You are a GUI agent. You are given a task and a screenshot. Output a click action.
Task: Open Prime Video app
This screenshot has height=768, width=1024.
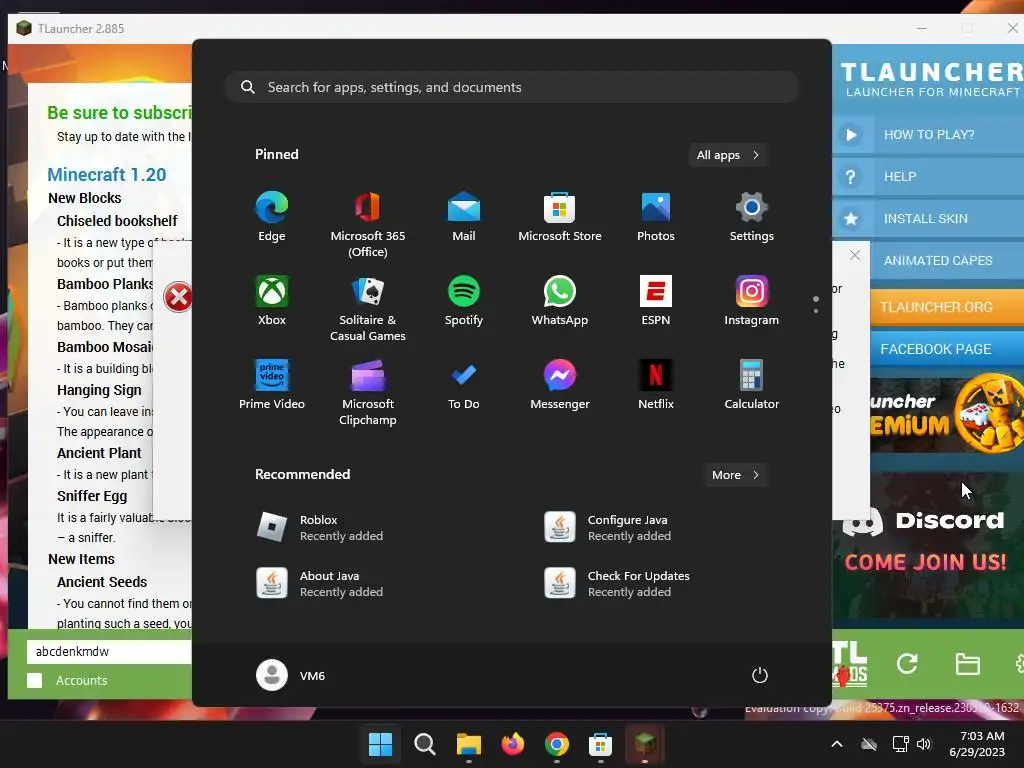272,385
